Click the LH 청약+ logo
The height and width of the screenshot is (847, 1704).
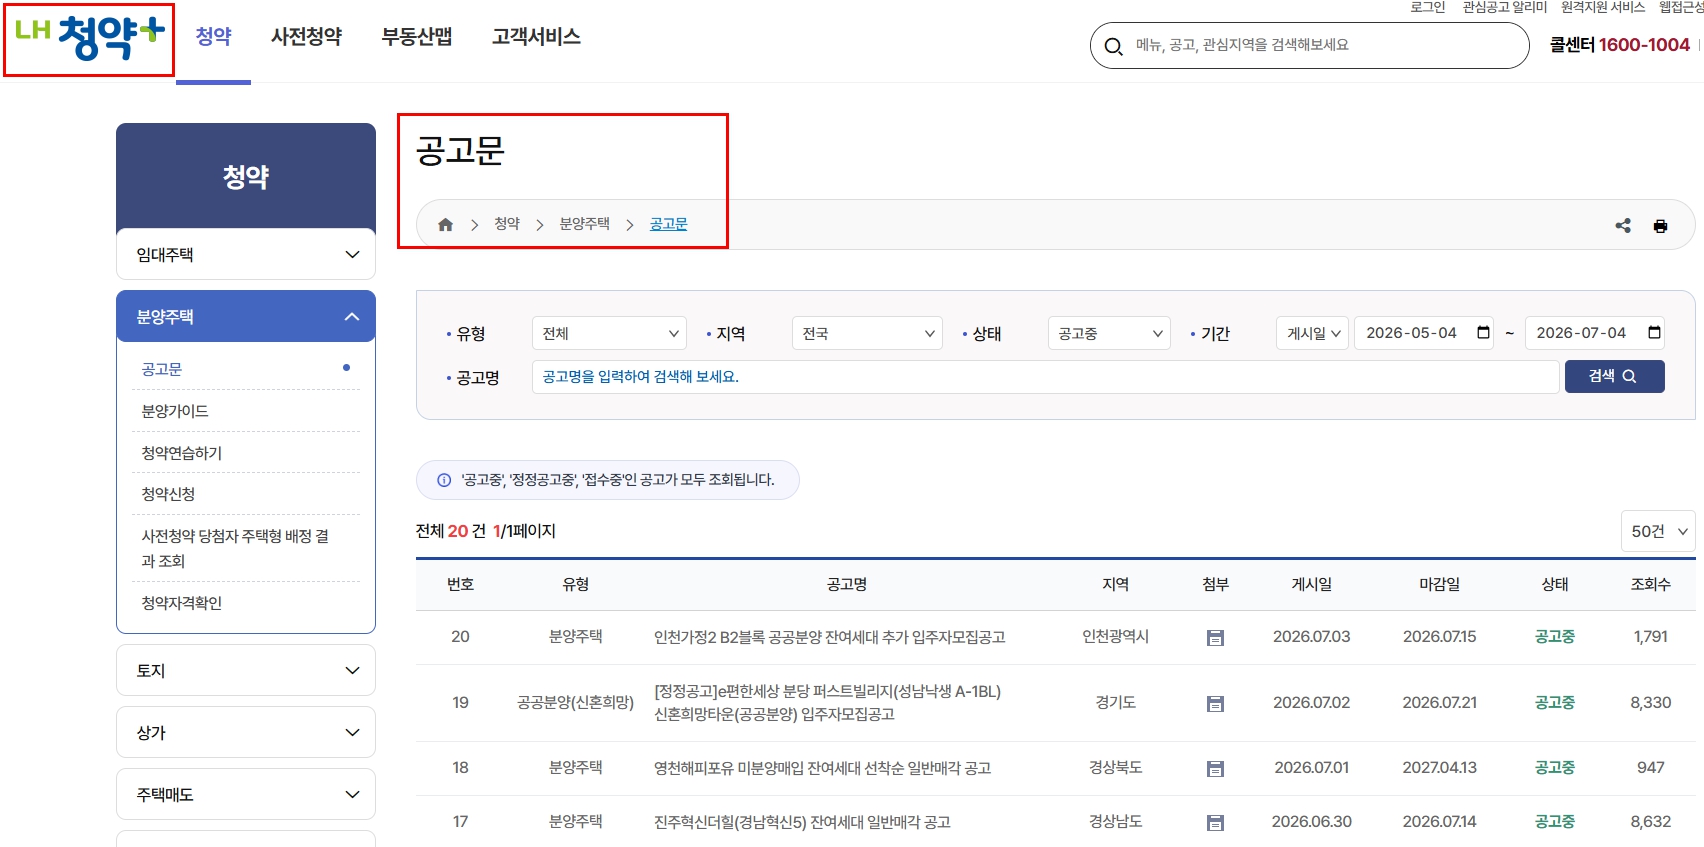[90, 38]
